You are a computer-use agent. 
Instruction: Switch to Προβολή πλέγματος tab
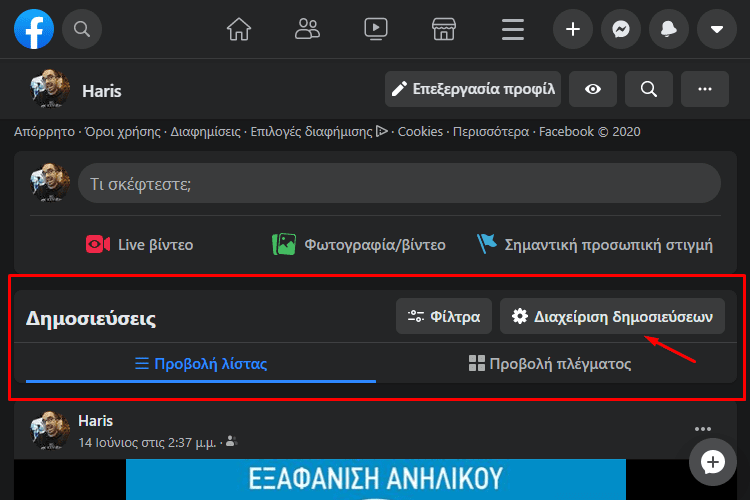point(550,364)
